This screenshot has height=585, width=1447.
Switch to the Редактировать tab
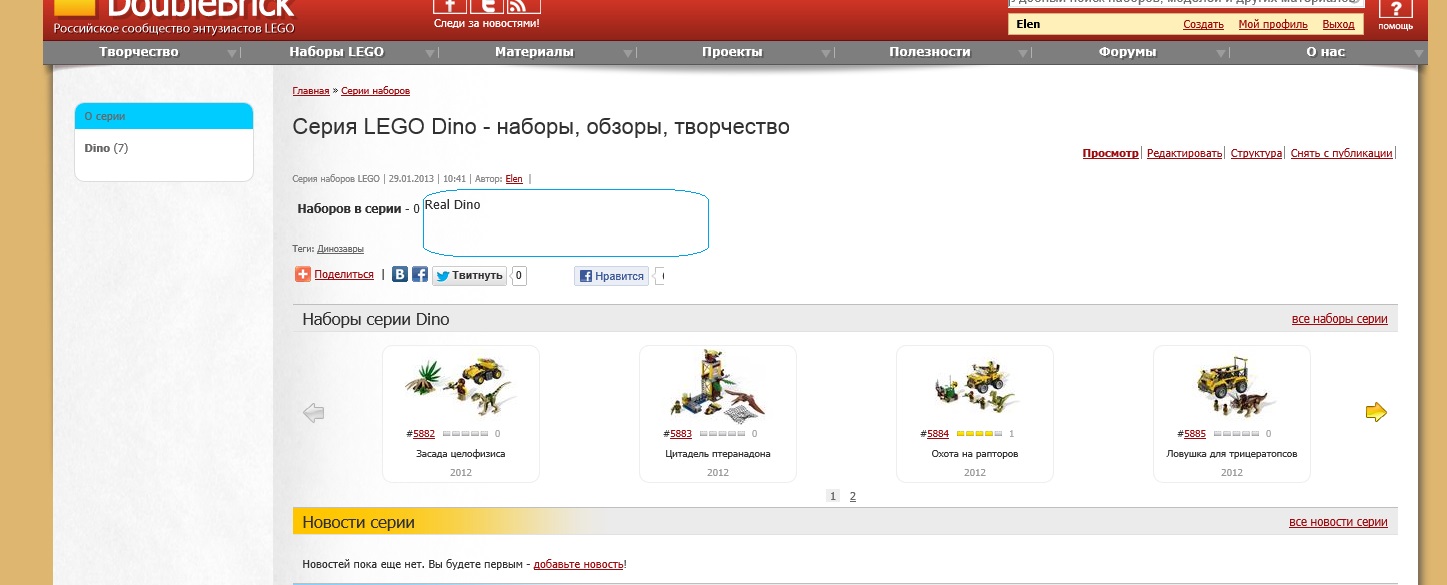pos(1184,153)
